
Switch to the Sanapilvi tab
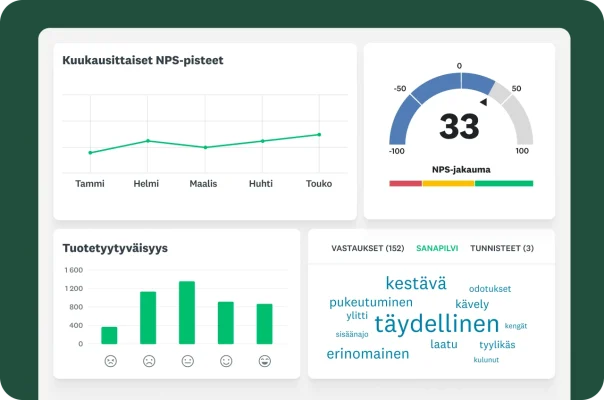[x=437, y=248]
